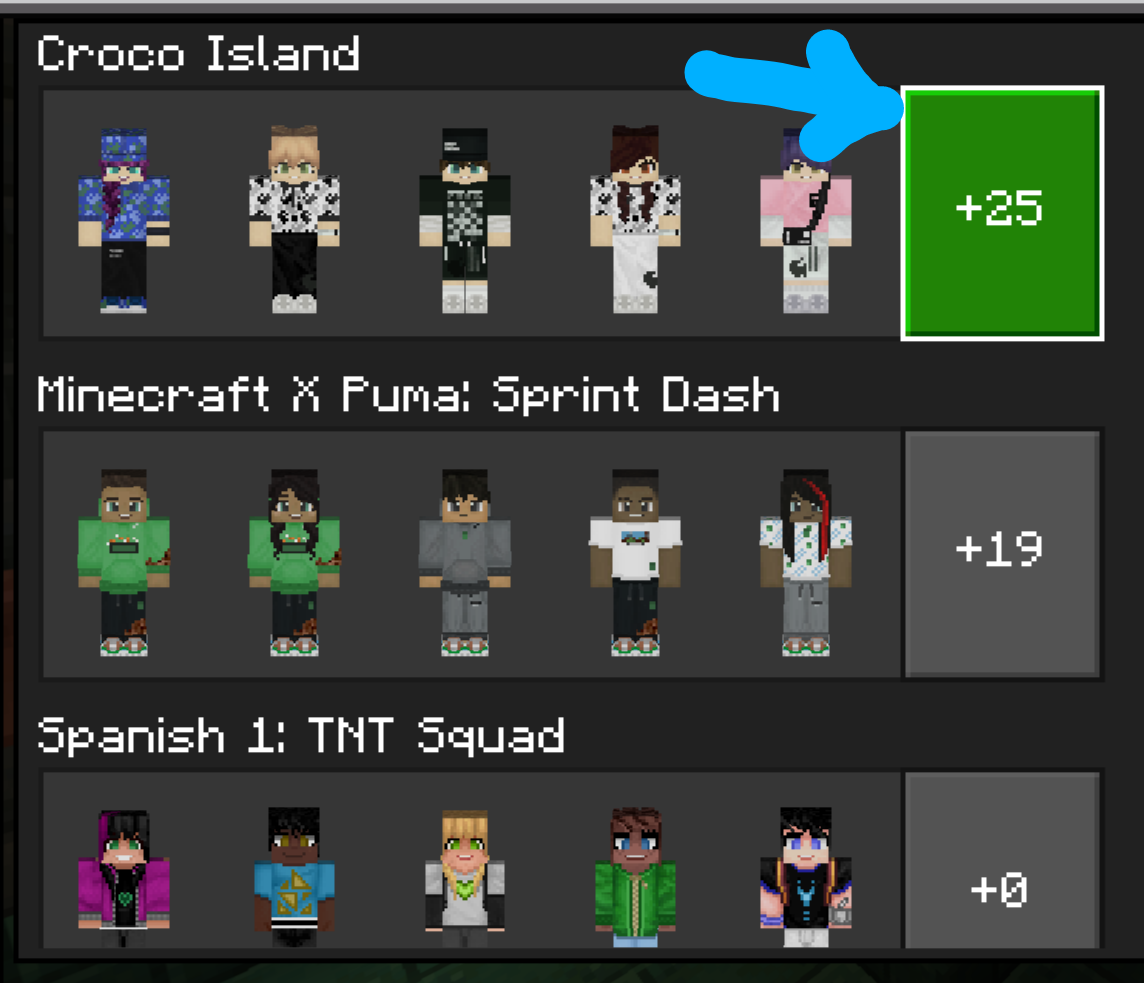Click the Croco Island pack title
Image resolution: width=1144 pixels, height=983 pixels.
tap(198, 53)
